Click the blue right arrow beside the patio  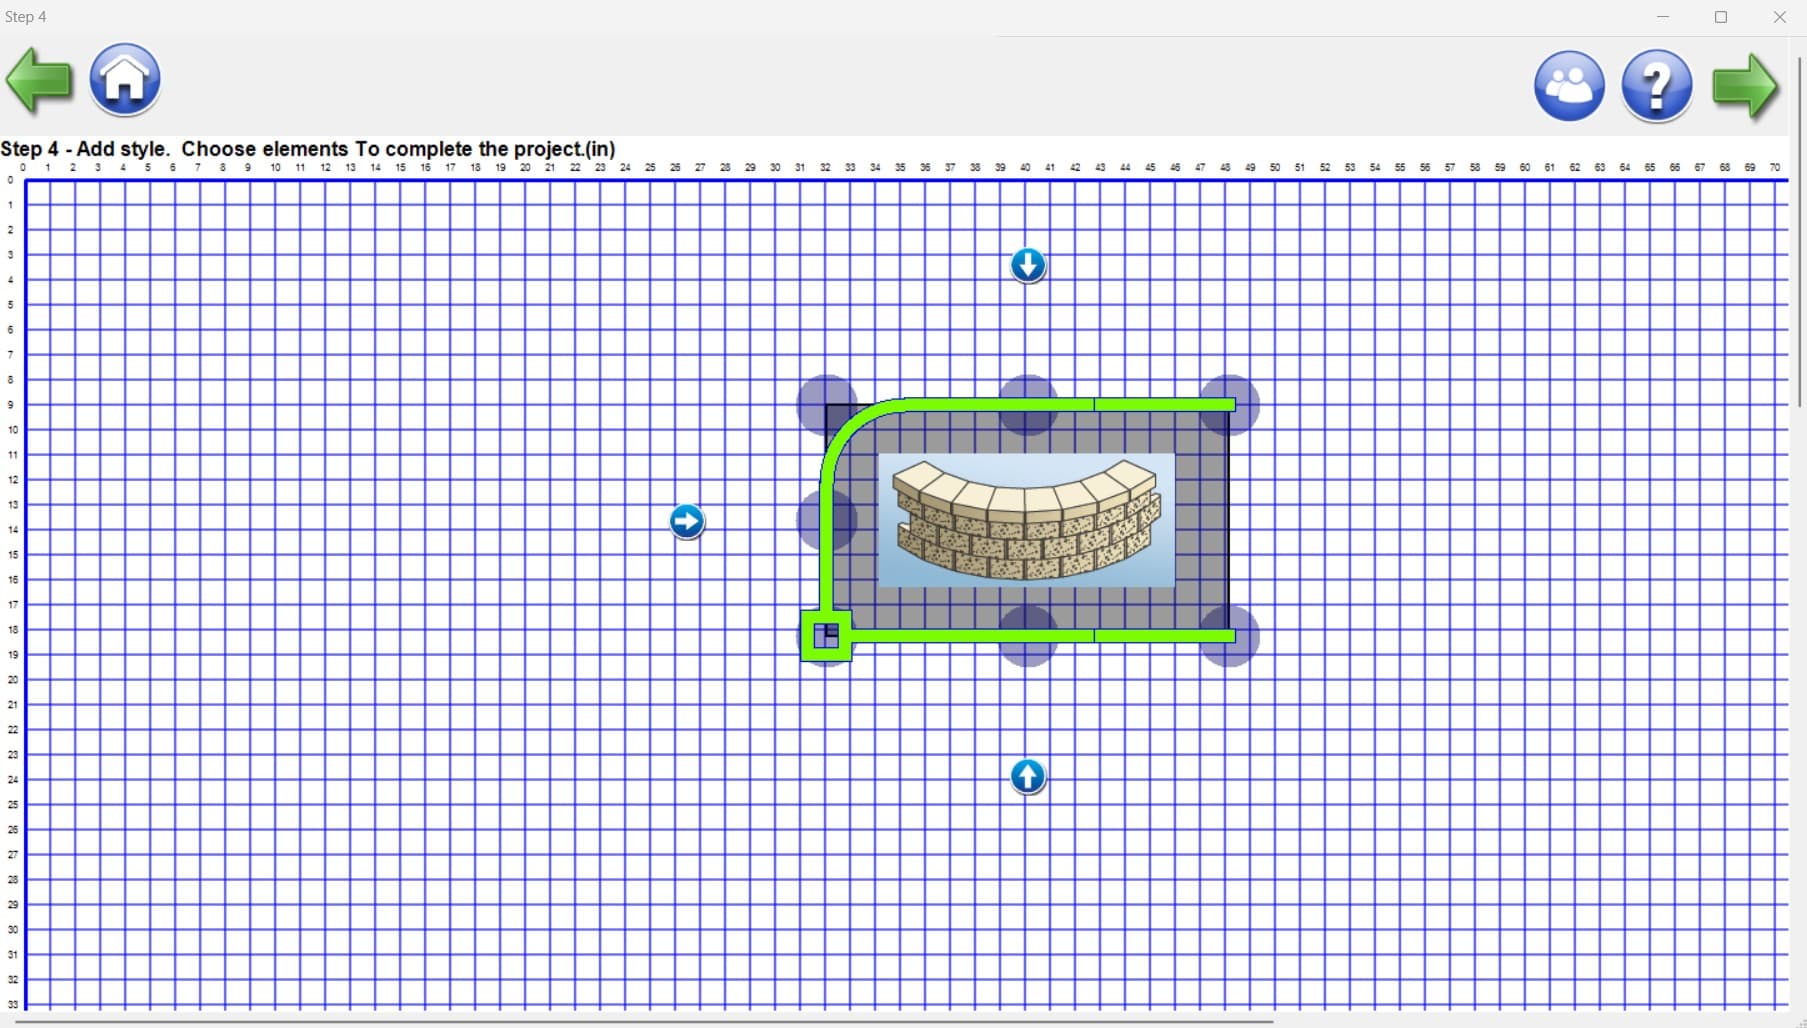click(x=687, y=520)
